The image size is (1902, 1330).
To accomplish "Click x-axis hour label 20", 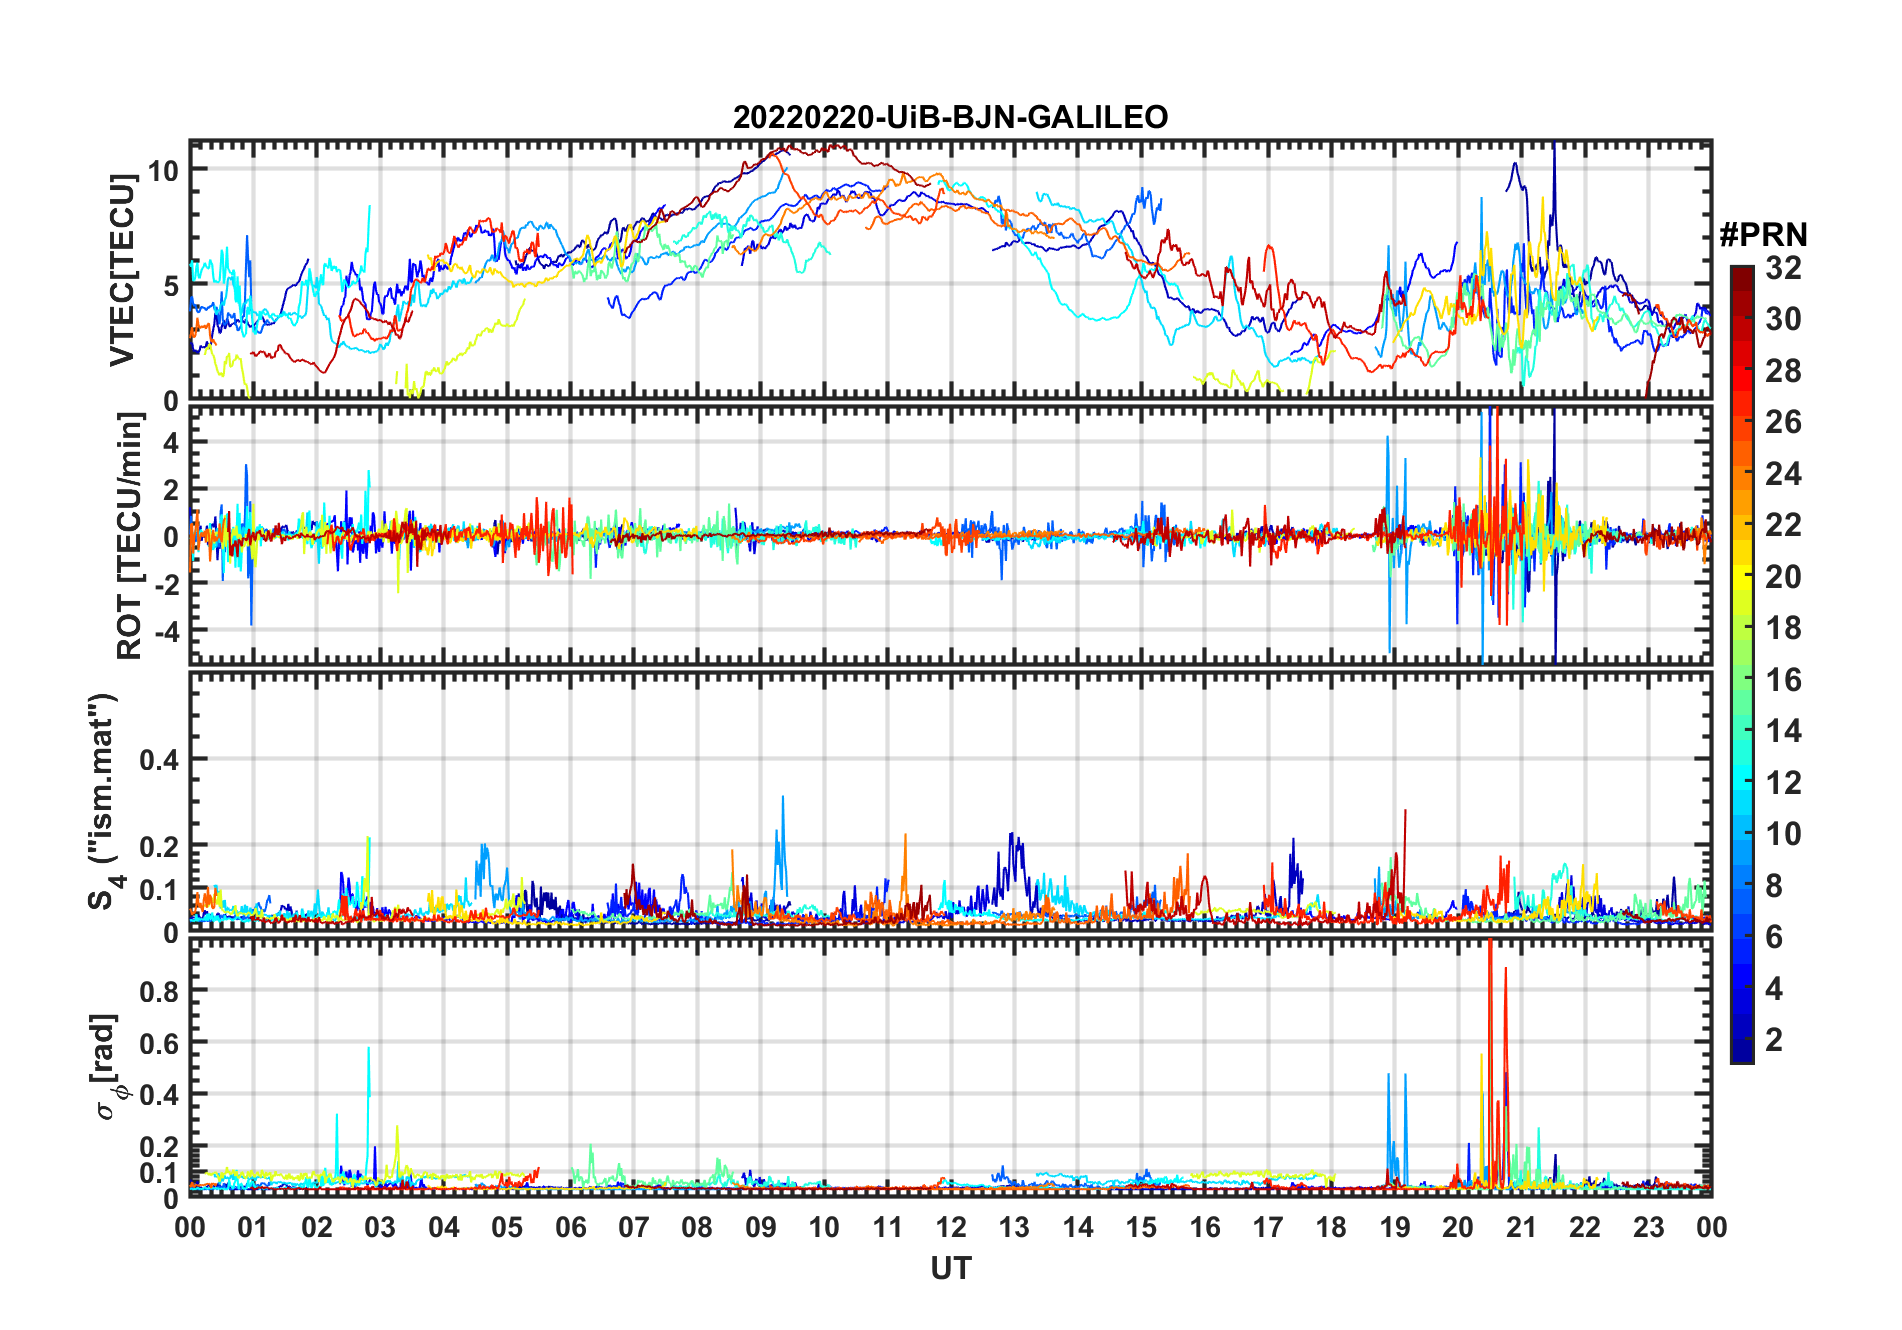I will coord(1458,1227).
